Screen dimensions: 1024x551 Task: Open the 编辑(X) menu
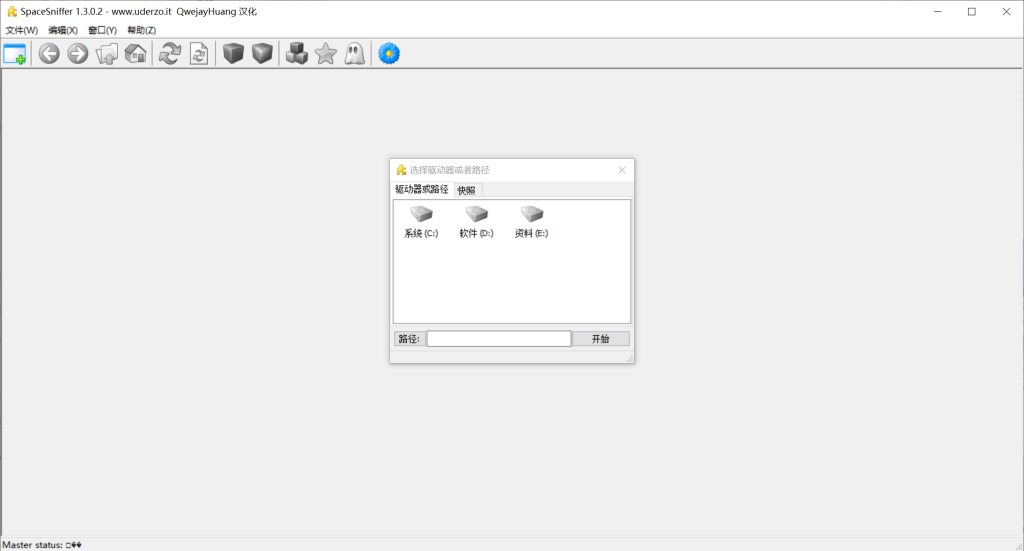63,30
